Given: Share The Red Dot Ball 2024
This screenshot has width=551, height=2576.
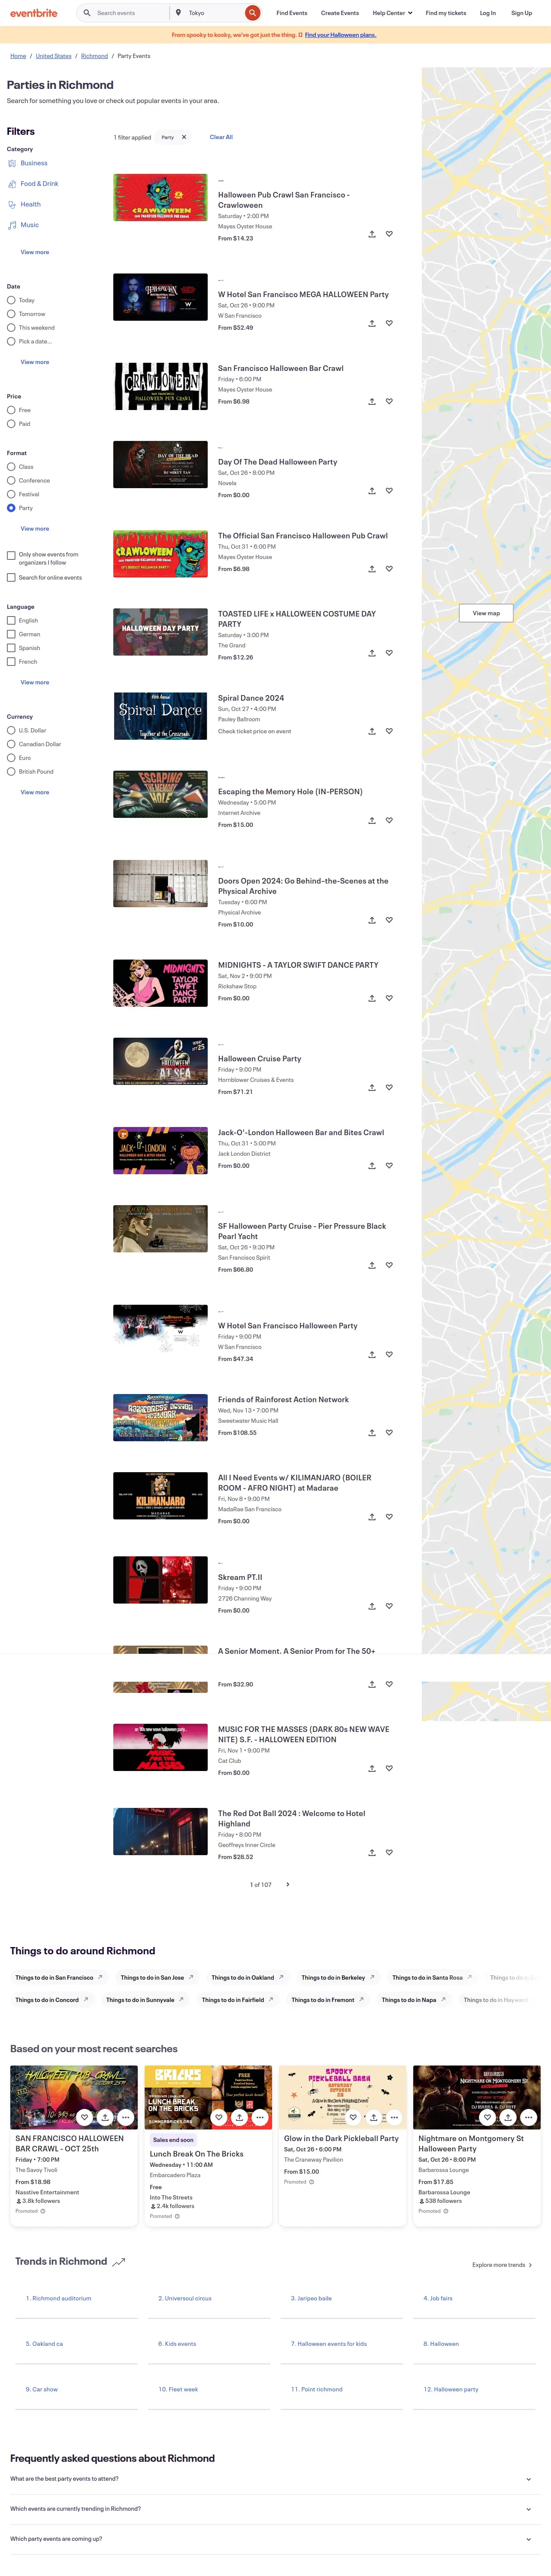Looking at the screenshot, I should coord(372,1852).
